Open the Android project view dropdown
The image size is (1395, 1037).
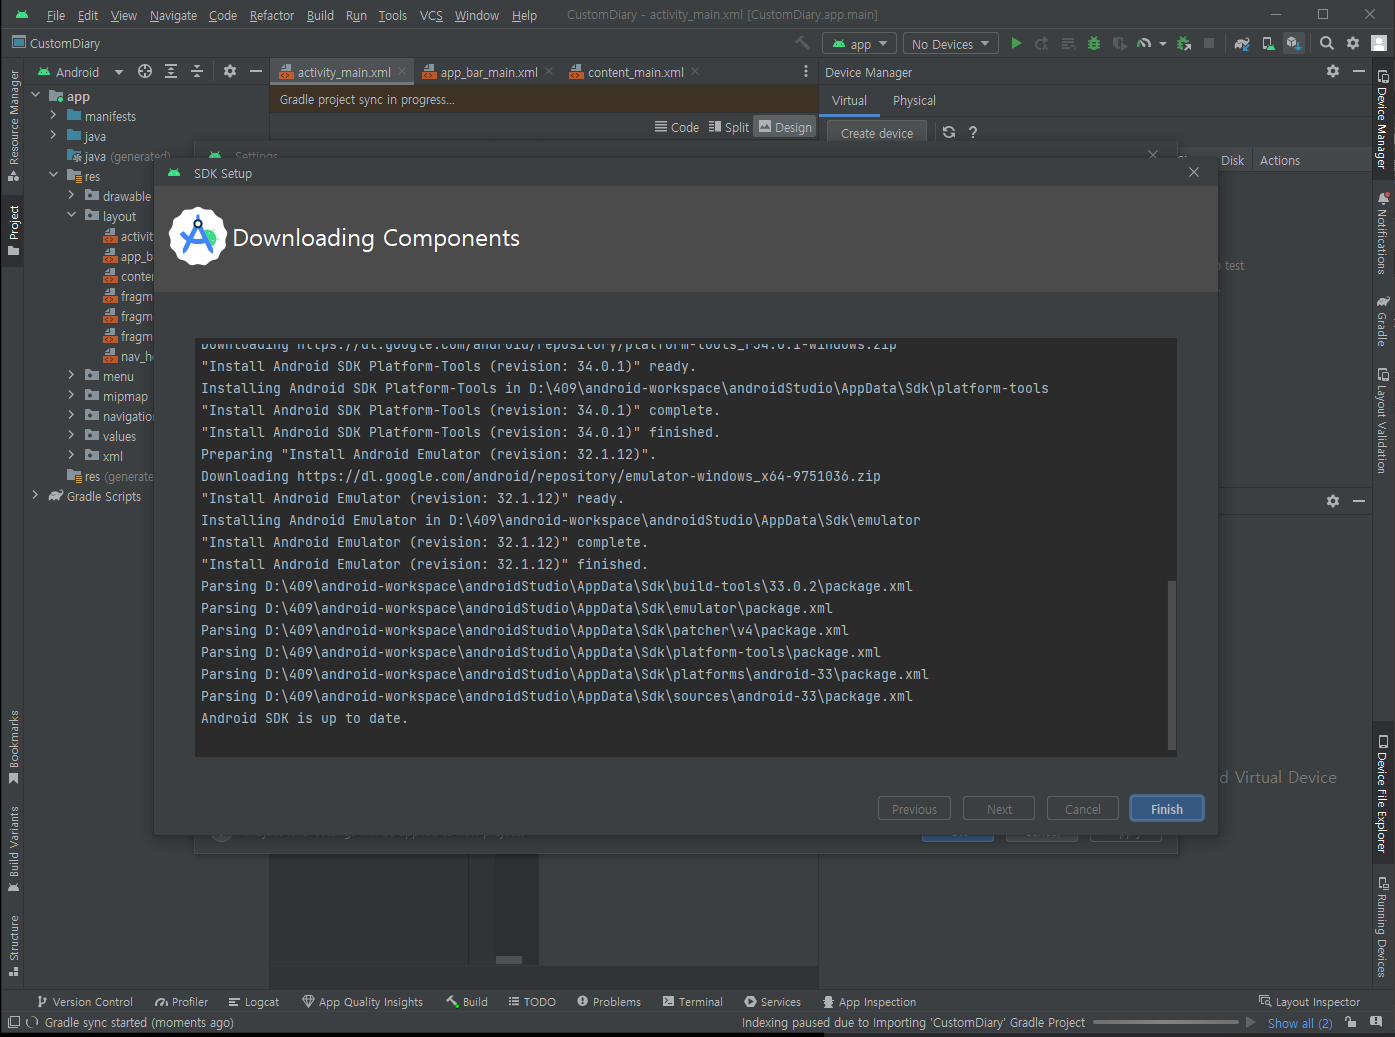tap(80, 72)
